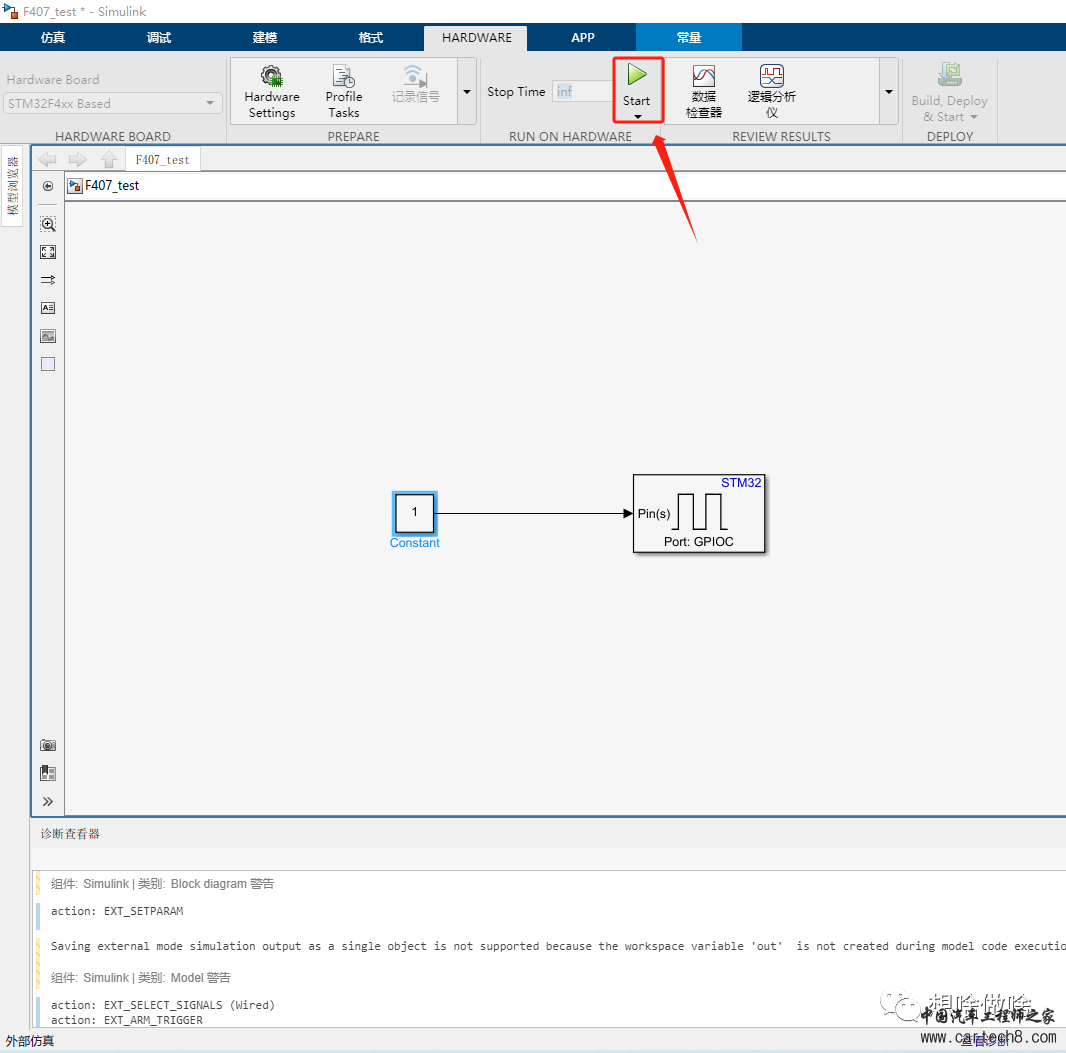Select the F407_test model tab
1066x1053 pixels.
point(162,160)
